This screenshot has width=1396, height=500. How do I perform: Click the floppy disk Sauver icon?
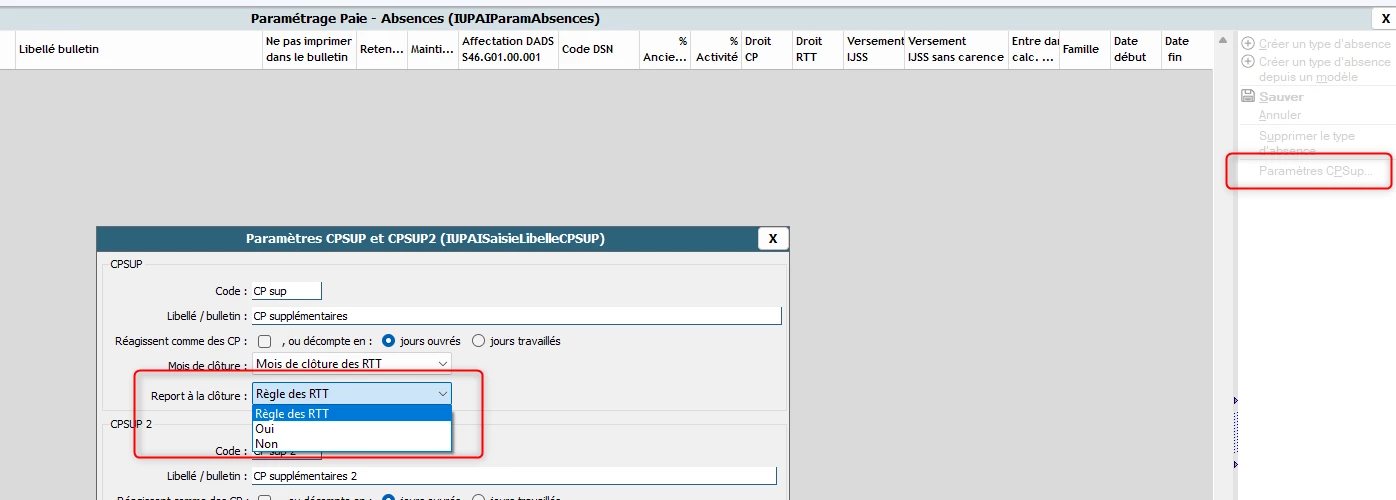pos(1247,96)
